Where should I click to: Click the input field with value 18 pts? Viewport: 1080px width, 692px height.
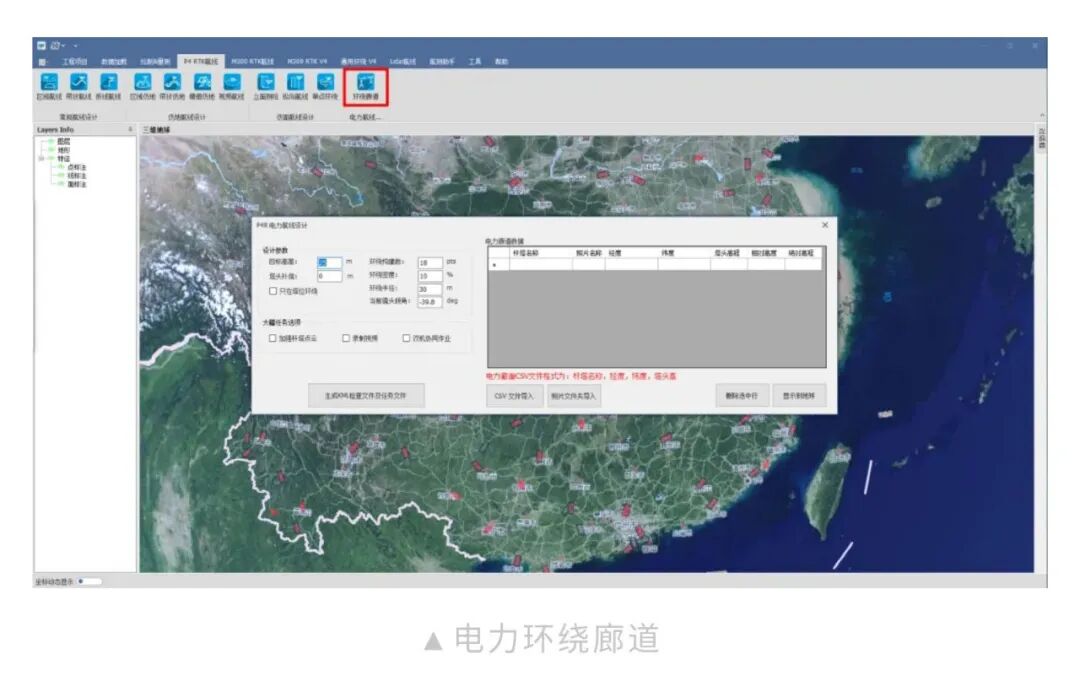coord(430,262)
